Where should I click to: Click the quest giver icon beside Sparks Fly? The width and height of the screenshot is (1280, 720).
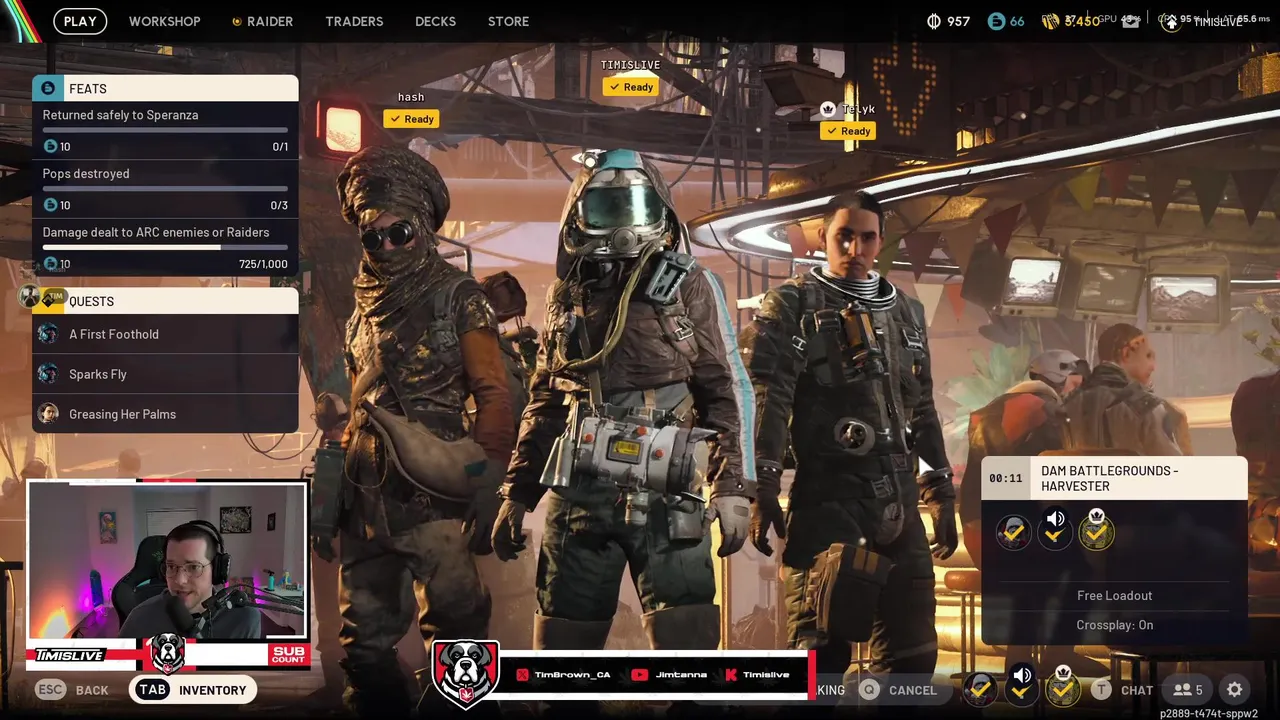[x=47, y=374]
